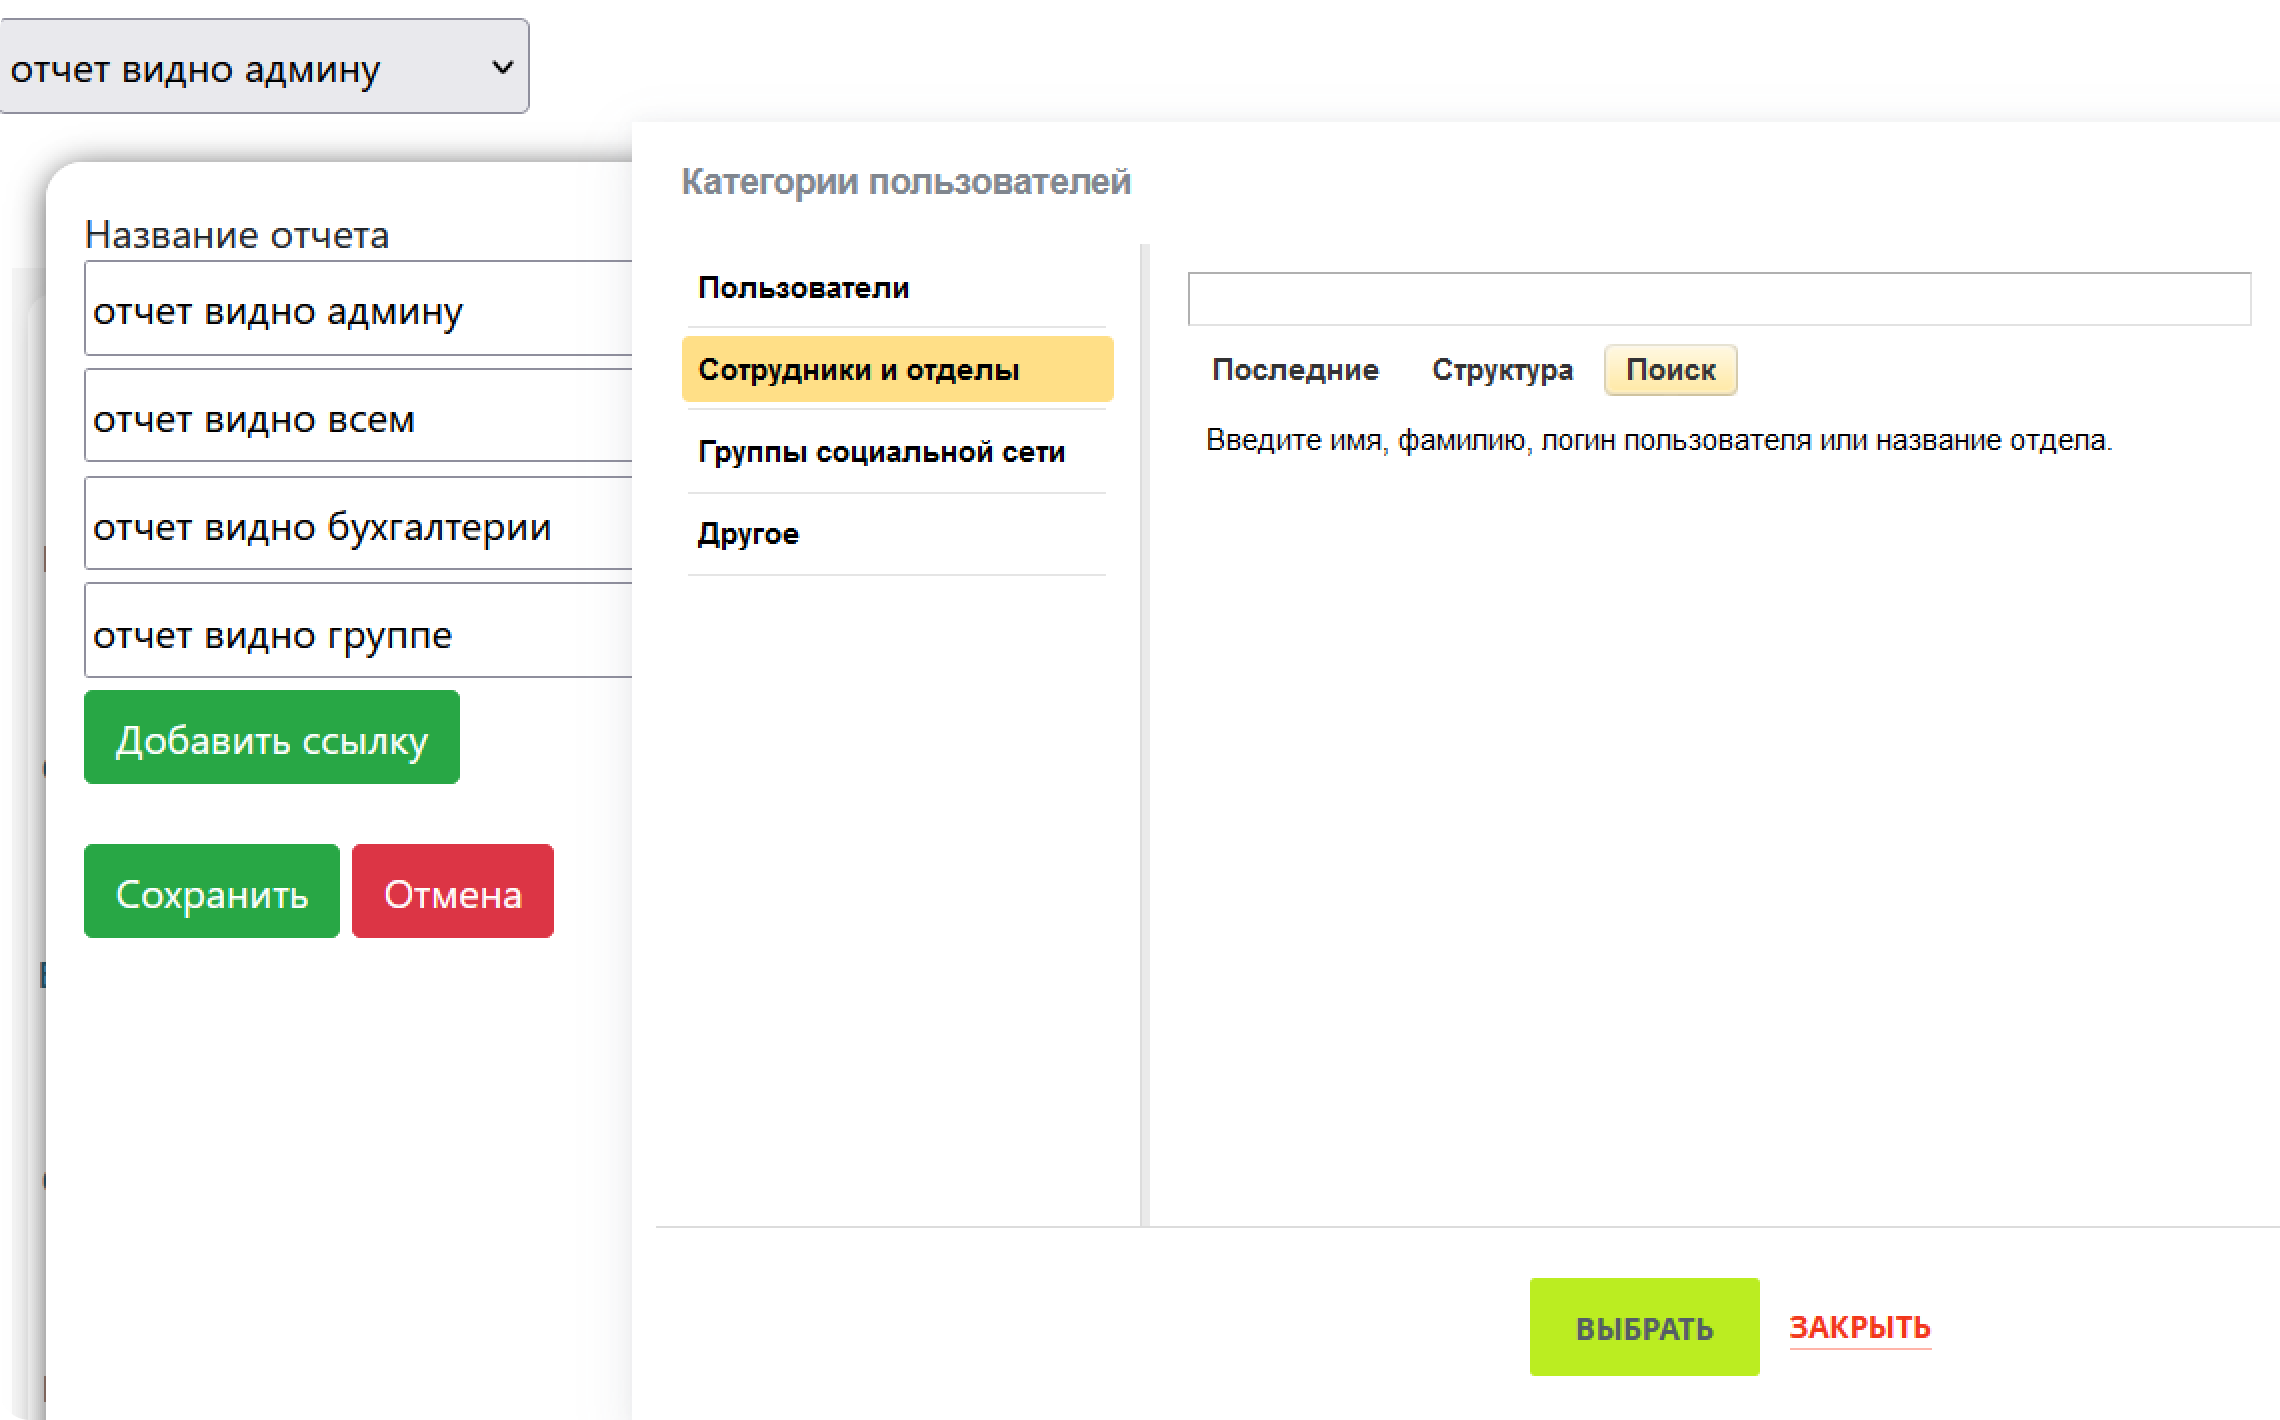Screen dimensions: 2280x1420
Task: Click the dropdown chevron arrow at top
Action: 502,67
